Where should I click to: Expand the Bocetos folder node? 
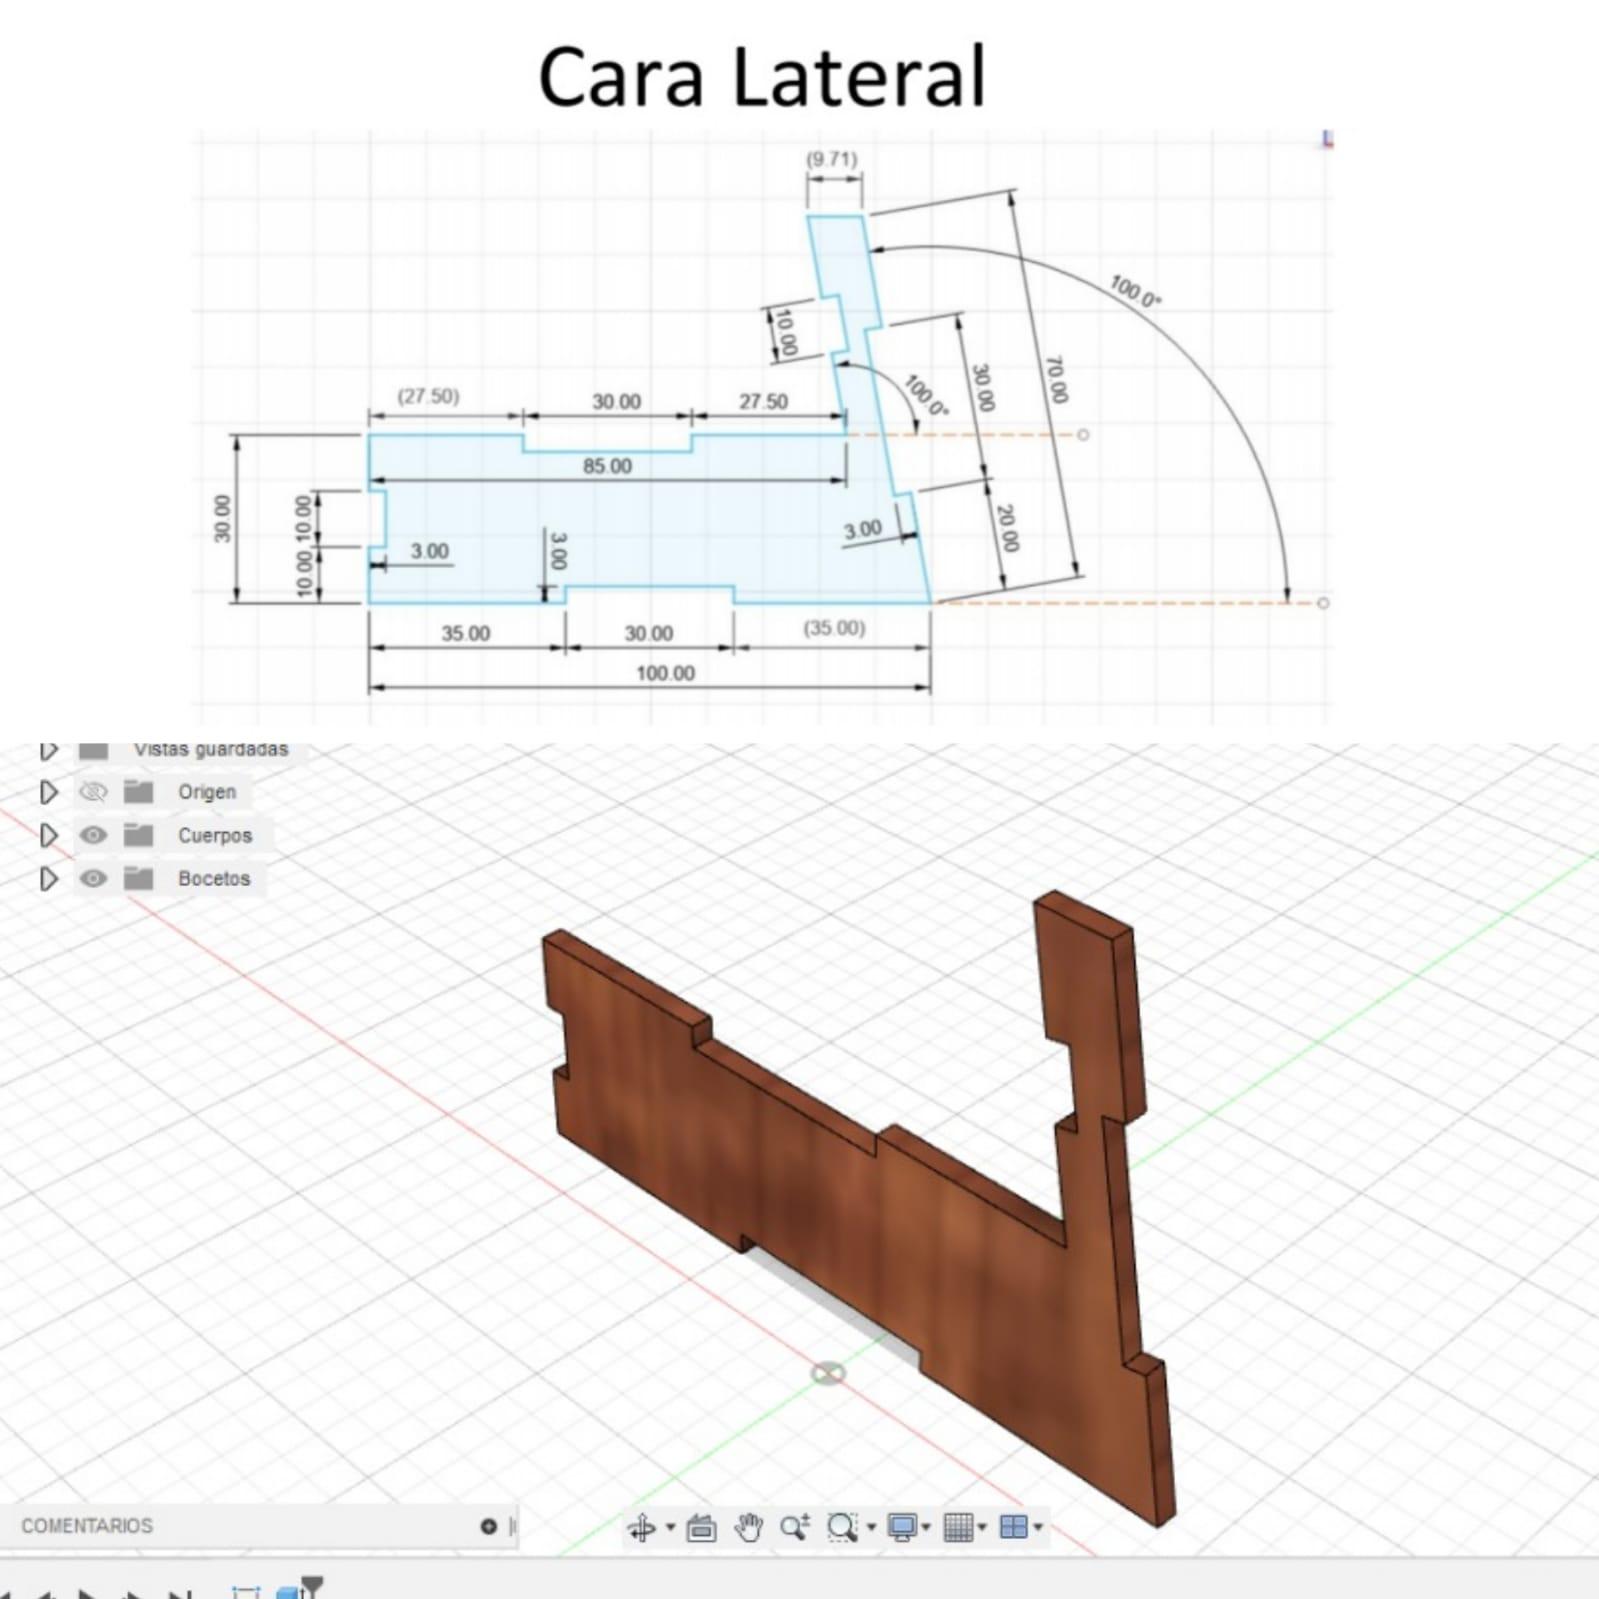[48, 879]
